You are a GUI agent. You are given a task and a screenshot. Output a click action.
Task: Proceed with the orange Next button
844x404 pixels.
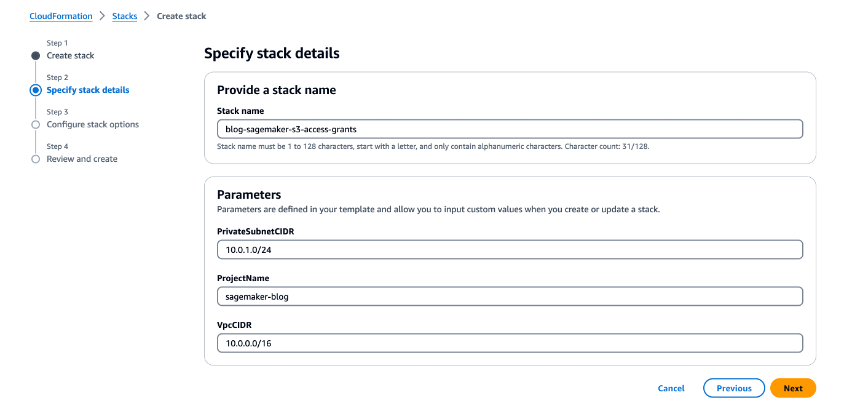tap(793, 388)
